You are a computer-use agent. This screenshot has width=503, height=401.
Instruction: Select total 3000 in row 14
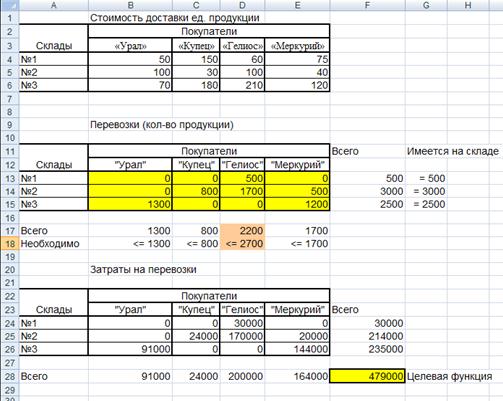coord(368,191)
